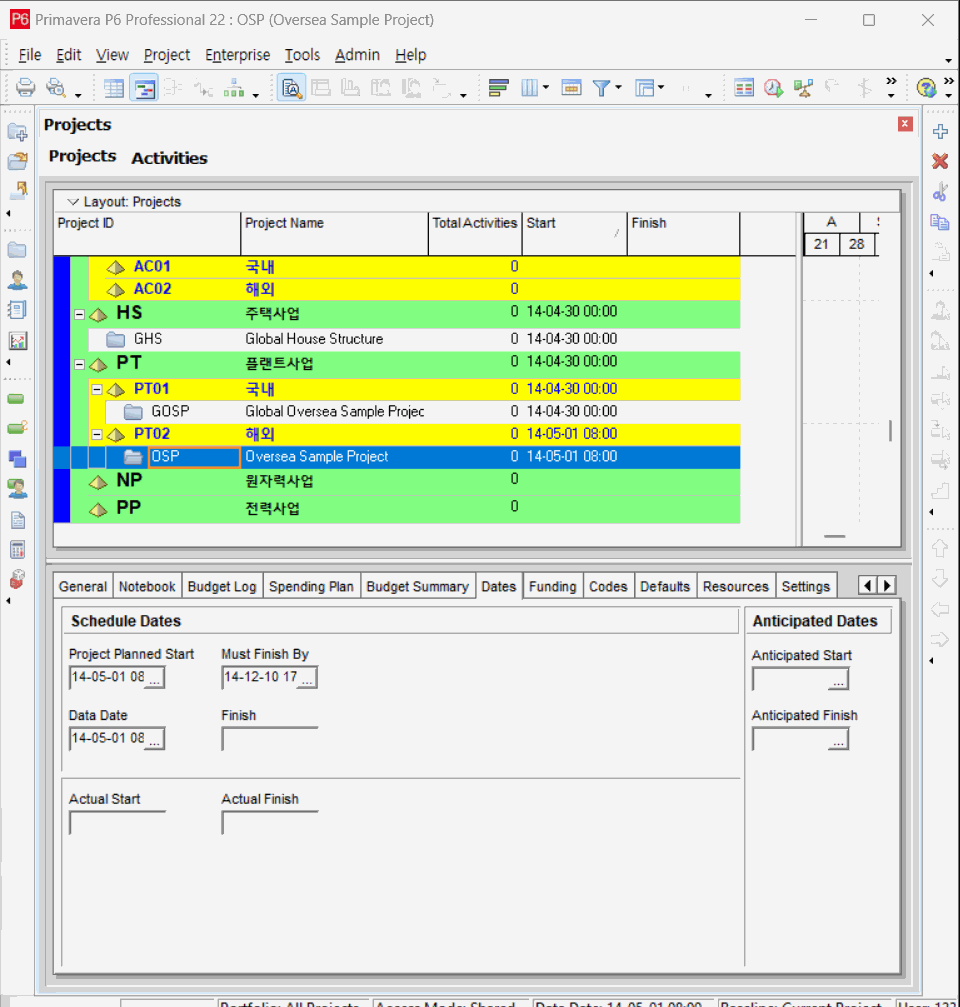
Task: Switch to the Codes tab
Action: coord(608,586)
